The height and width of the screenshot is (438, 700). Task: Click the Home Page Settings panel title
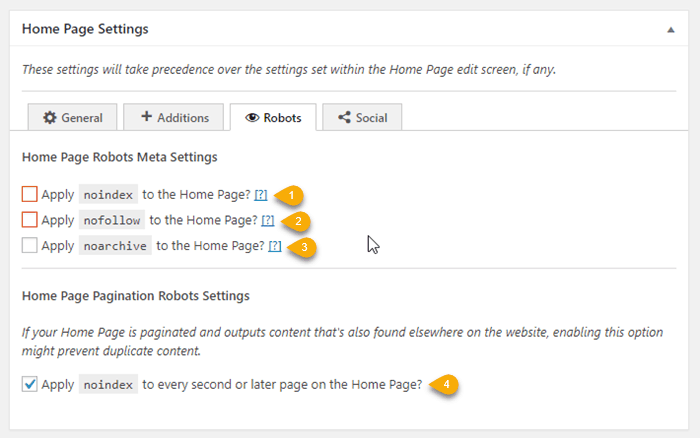(x=85, y=29)
